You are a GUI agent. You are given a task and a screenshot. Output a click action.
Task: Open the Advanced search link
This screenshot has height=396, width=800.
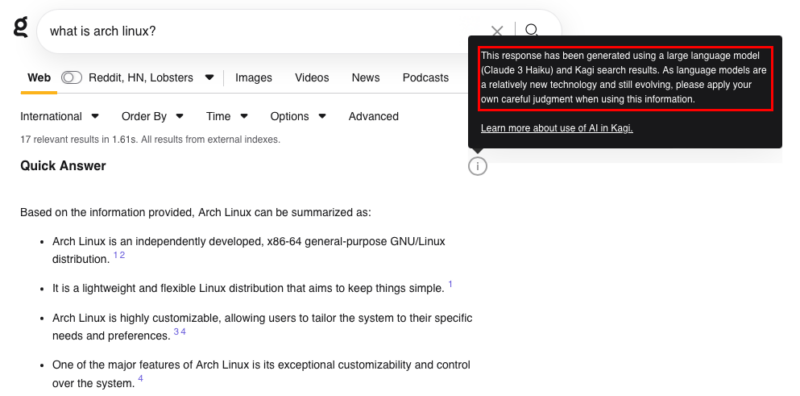[x=373, y=116]
